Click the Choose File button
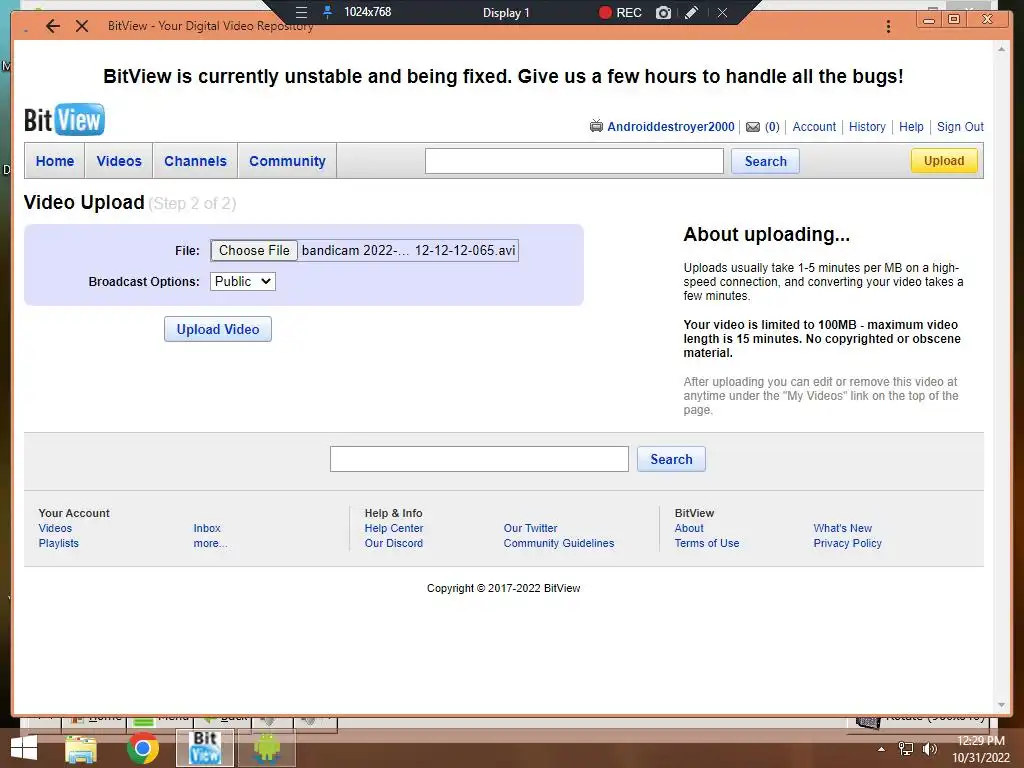The height and width of the screenshot is (768, 1024). click(x=254, y=250)
